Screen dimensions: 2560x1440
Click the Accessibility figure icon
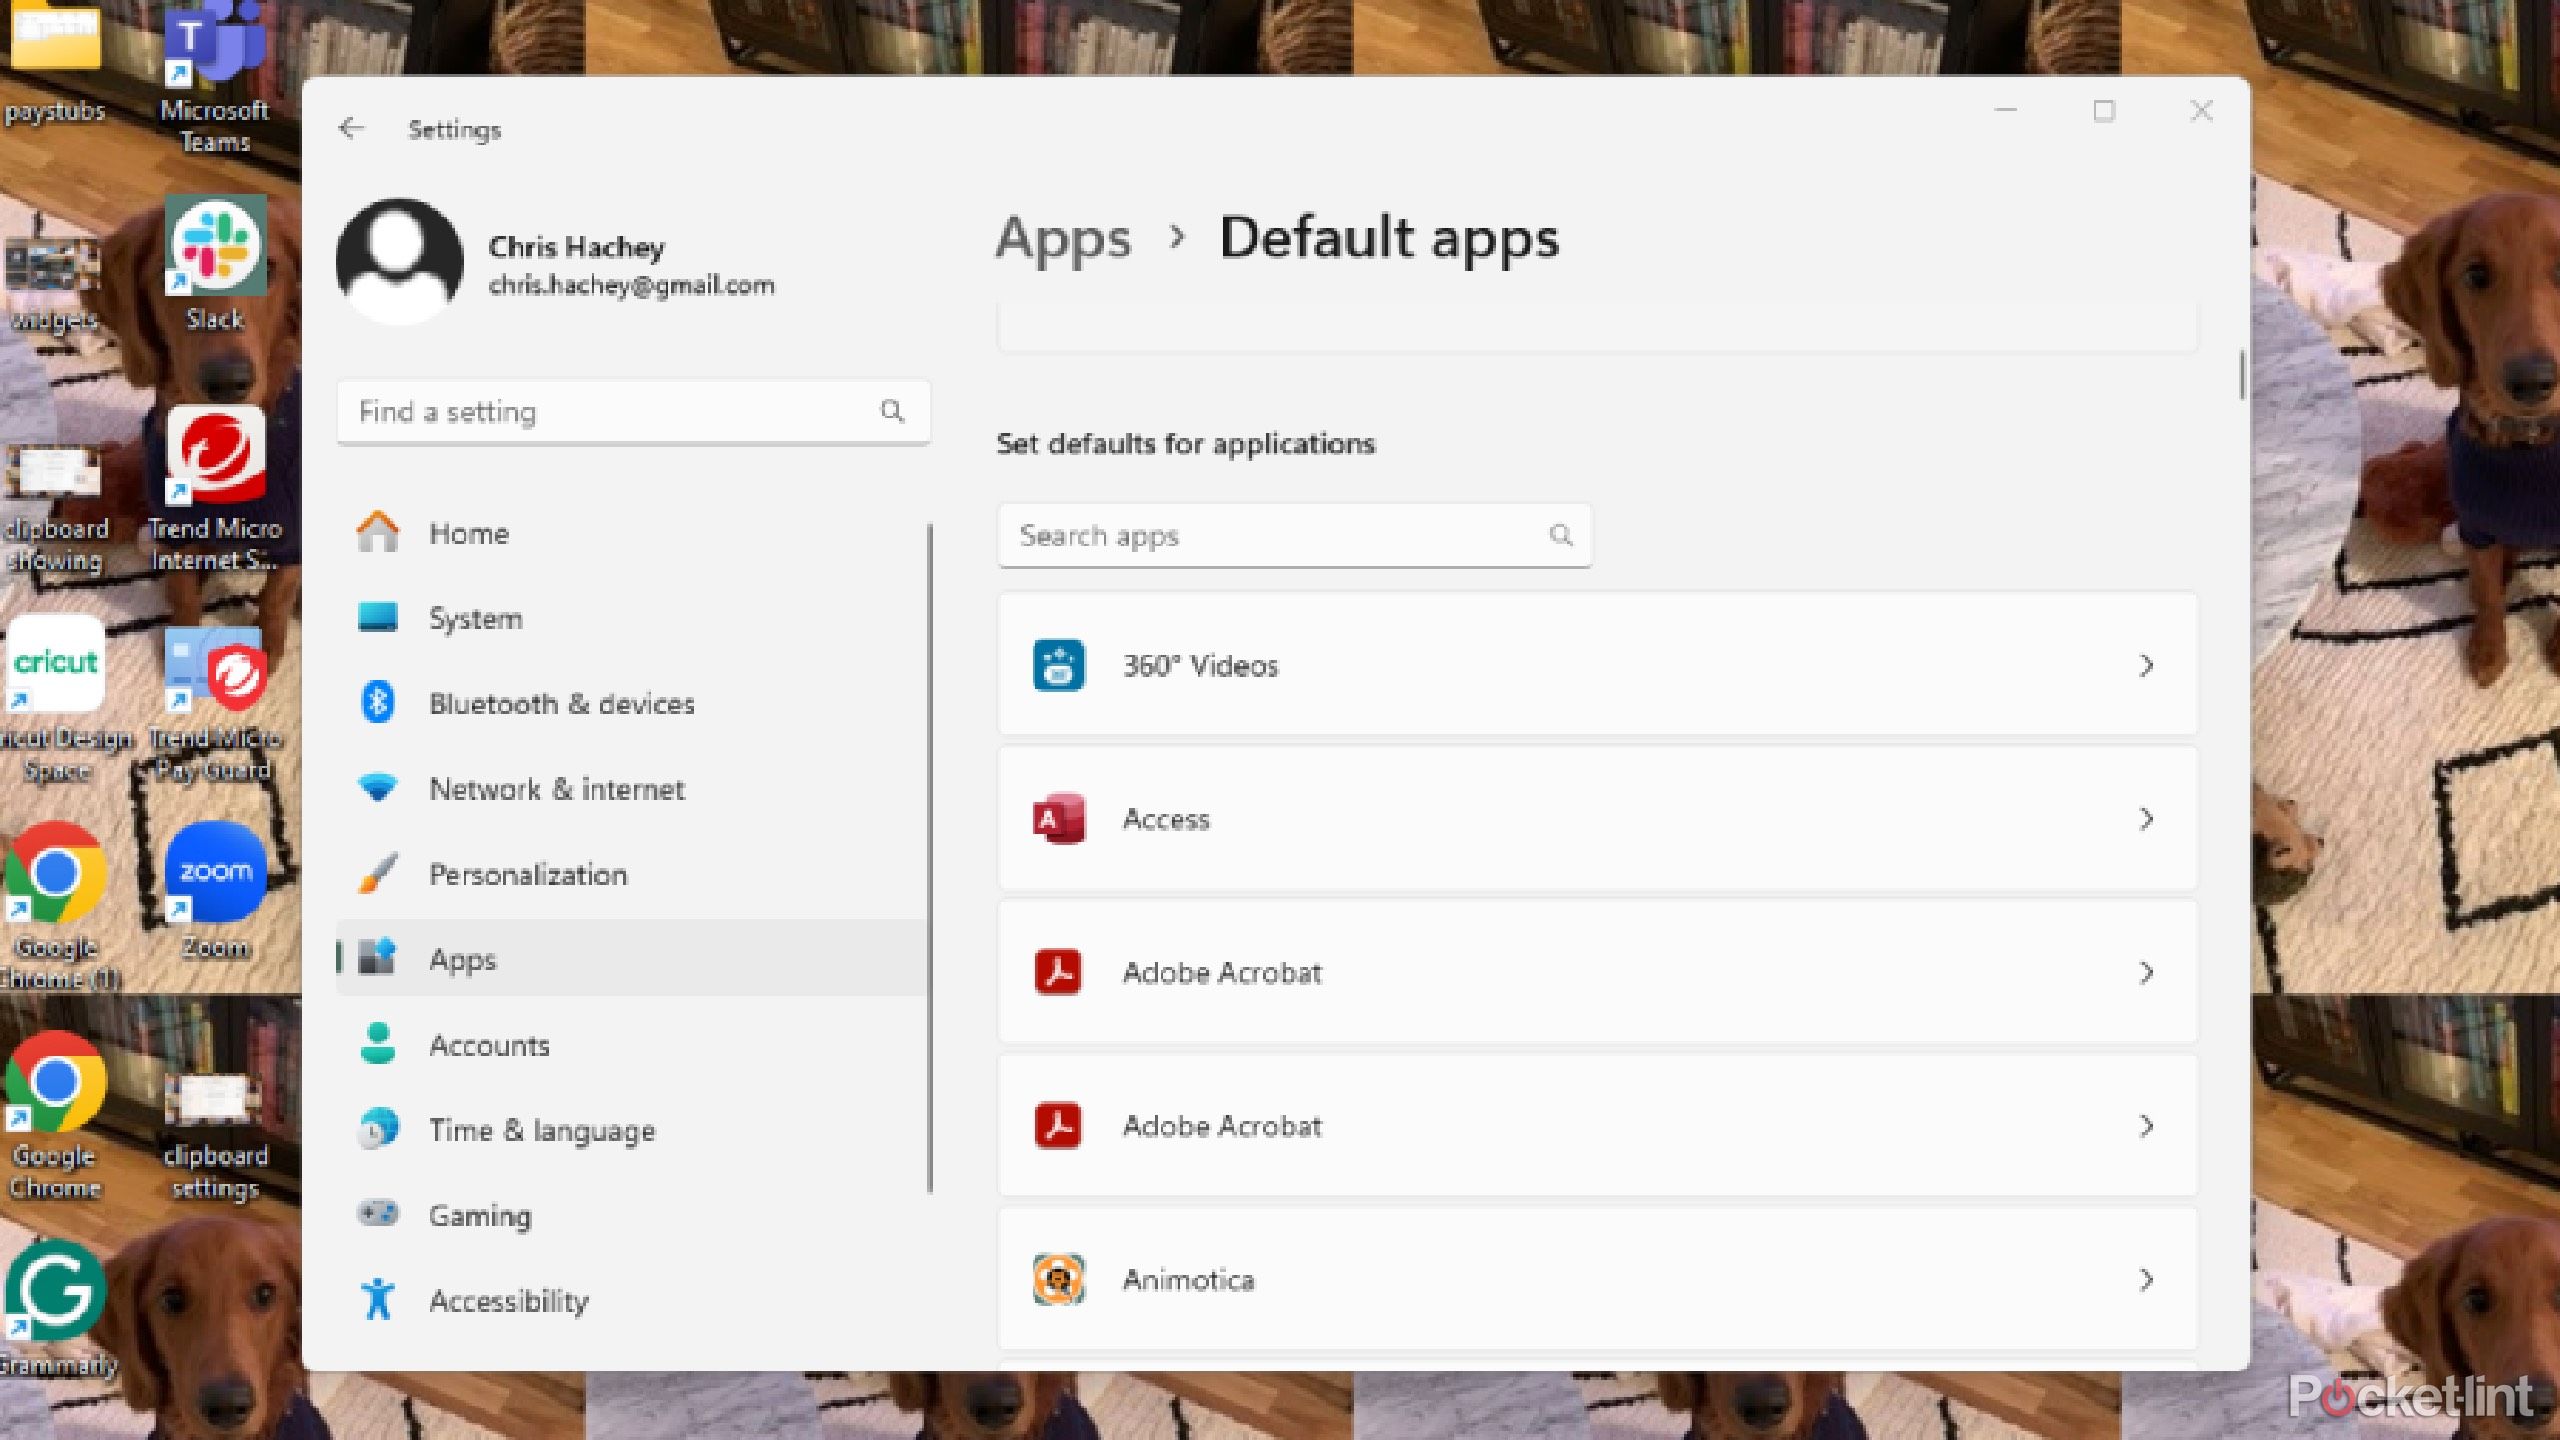[378, 1299]
